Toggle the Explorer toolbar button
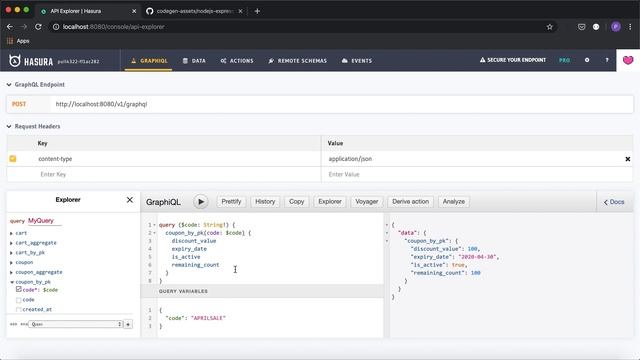 click(330, 202)
